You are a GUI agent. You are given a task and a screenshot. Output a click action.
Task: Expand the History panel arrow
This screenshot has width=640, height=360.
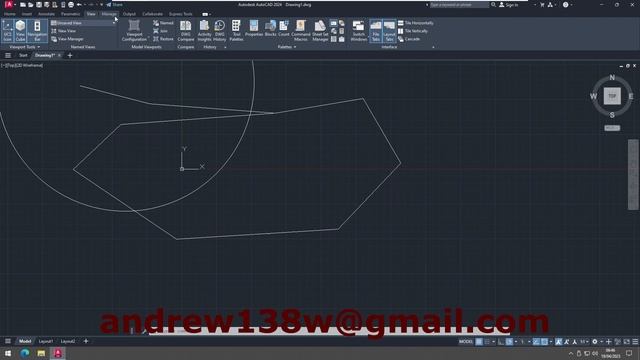225,47
